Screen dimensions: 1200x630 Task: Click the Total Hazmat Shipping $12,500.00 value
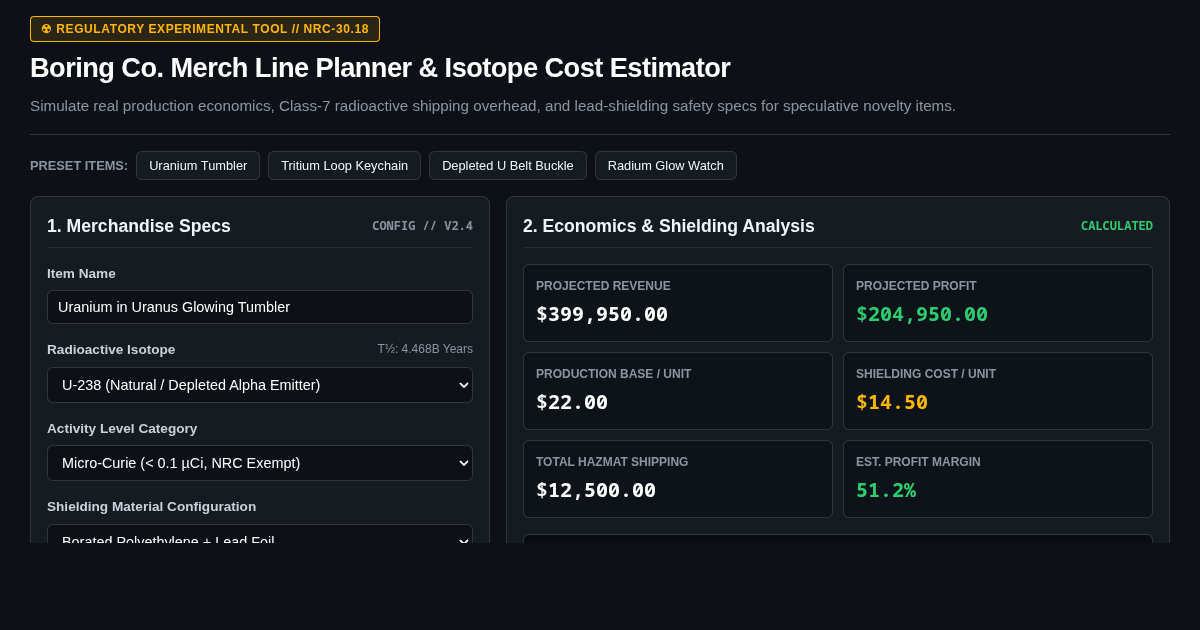(596, 490)
